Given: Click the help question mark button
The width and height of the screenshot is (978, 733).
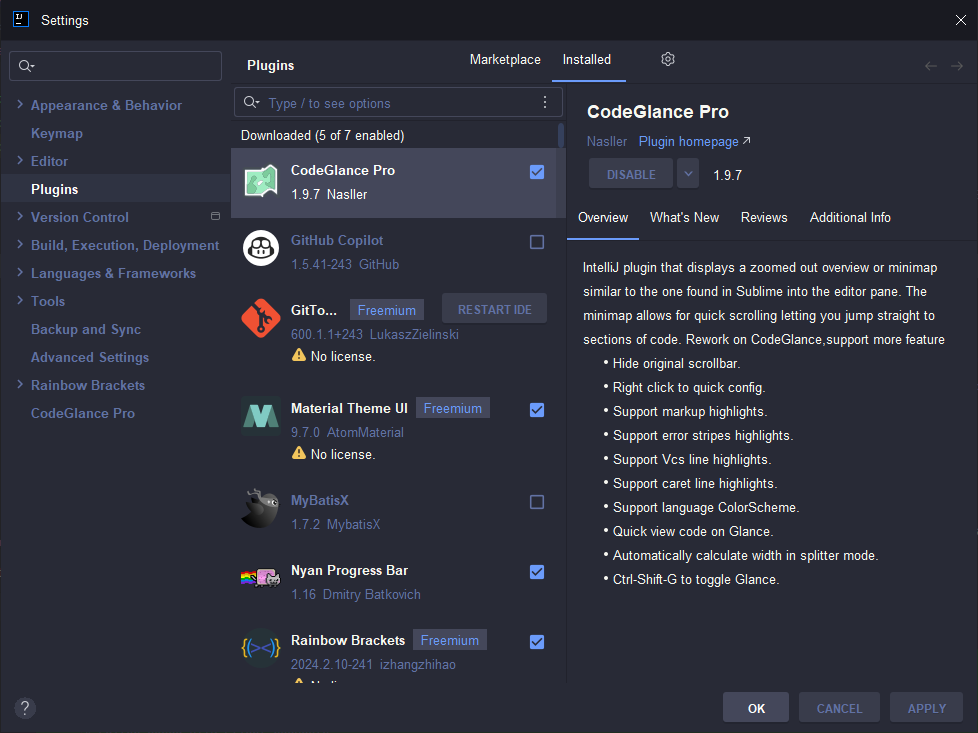Looking at the screenshot, I should (25, 708).
